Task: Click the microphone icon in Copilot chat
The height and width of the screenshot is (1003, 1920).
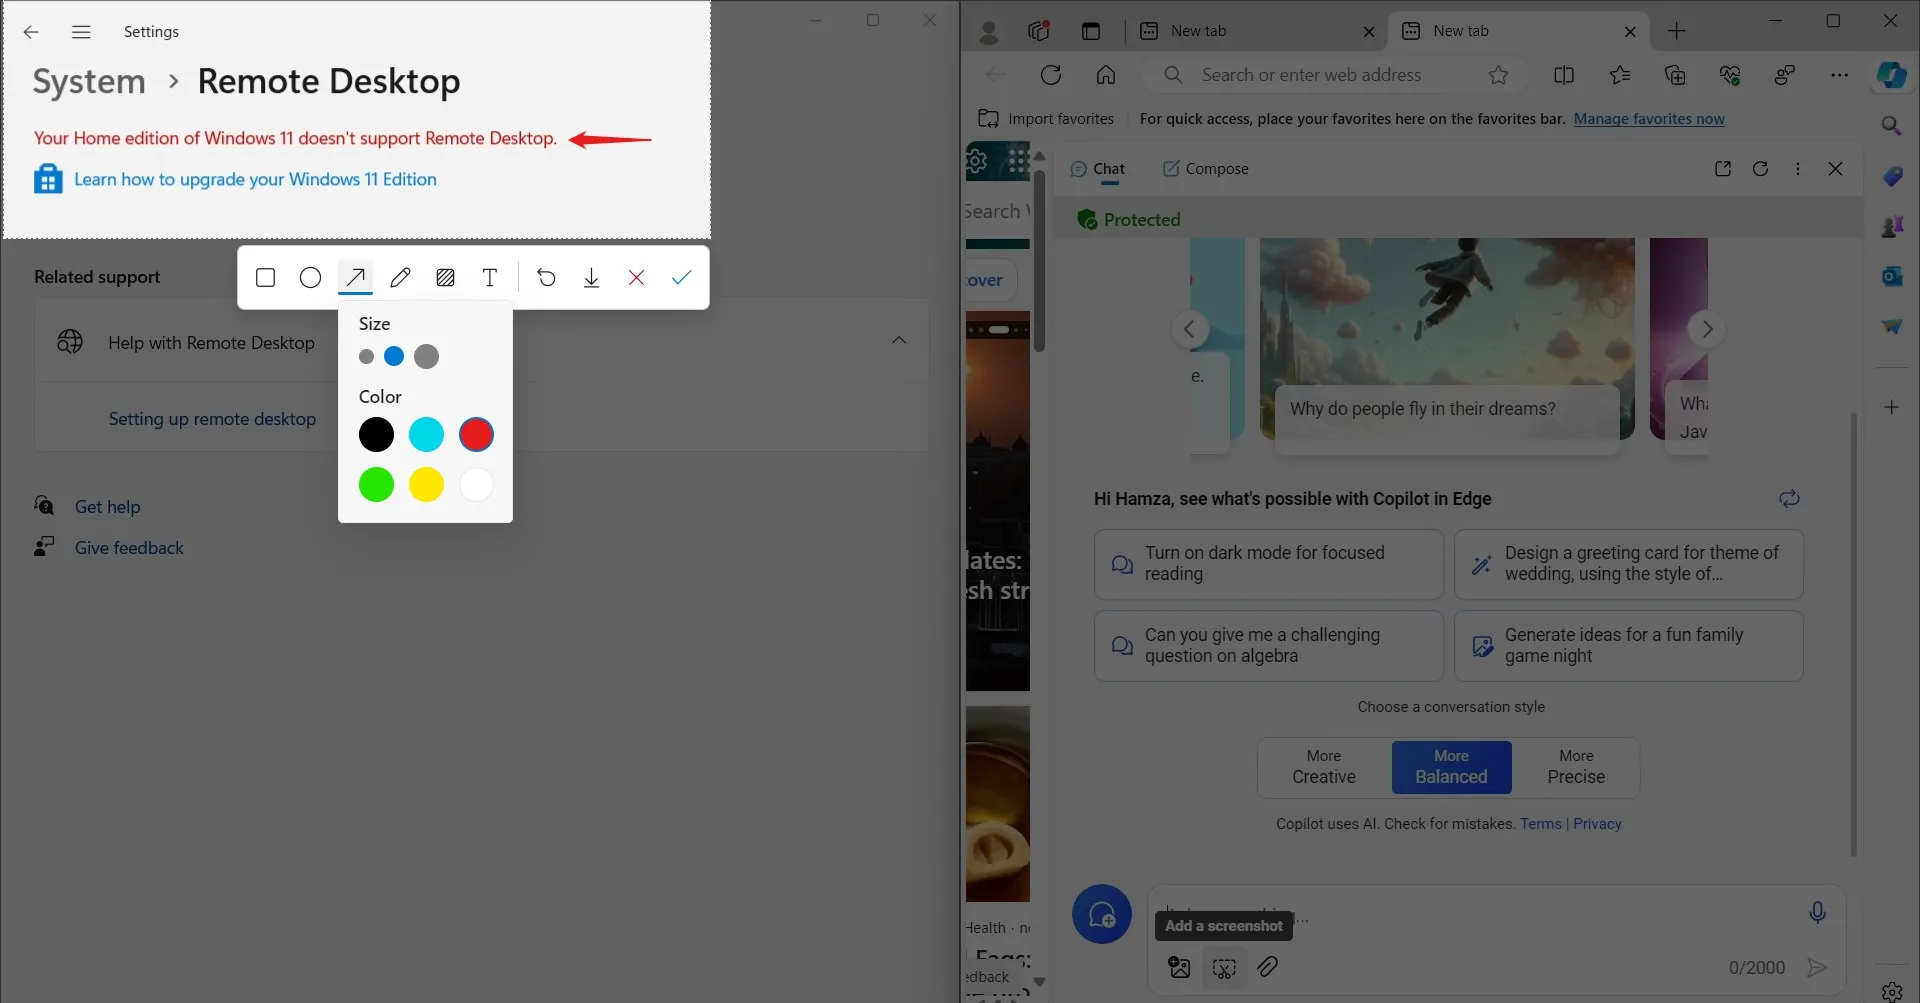Action: pyautogui.click(x=1817, y=911)
